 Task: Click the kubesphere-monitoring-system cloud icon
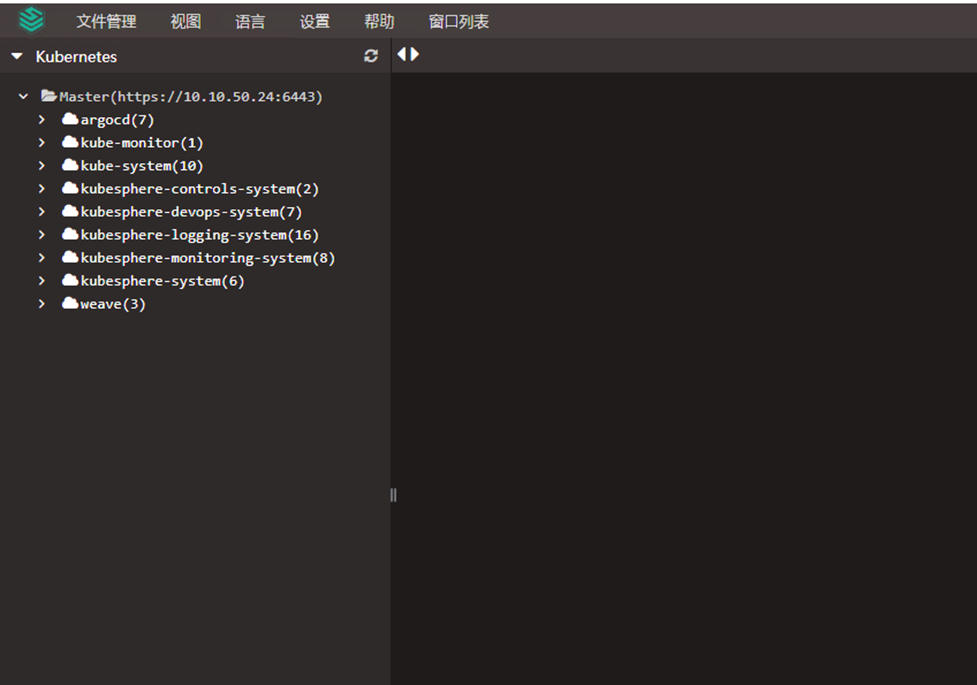tap(70, 257)
